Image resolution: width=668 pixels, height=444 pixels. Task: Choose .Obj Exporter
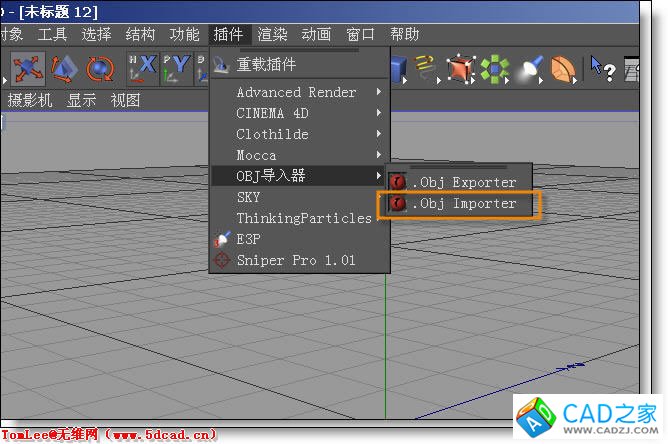click(x=459, y=182)
